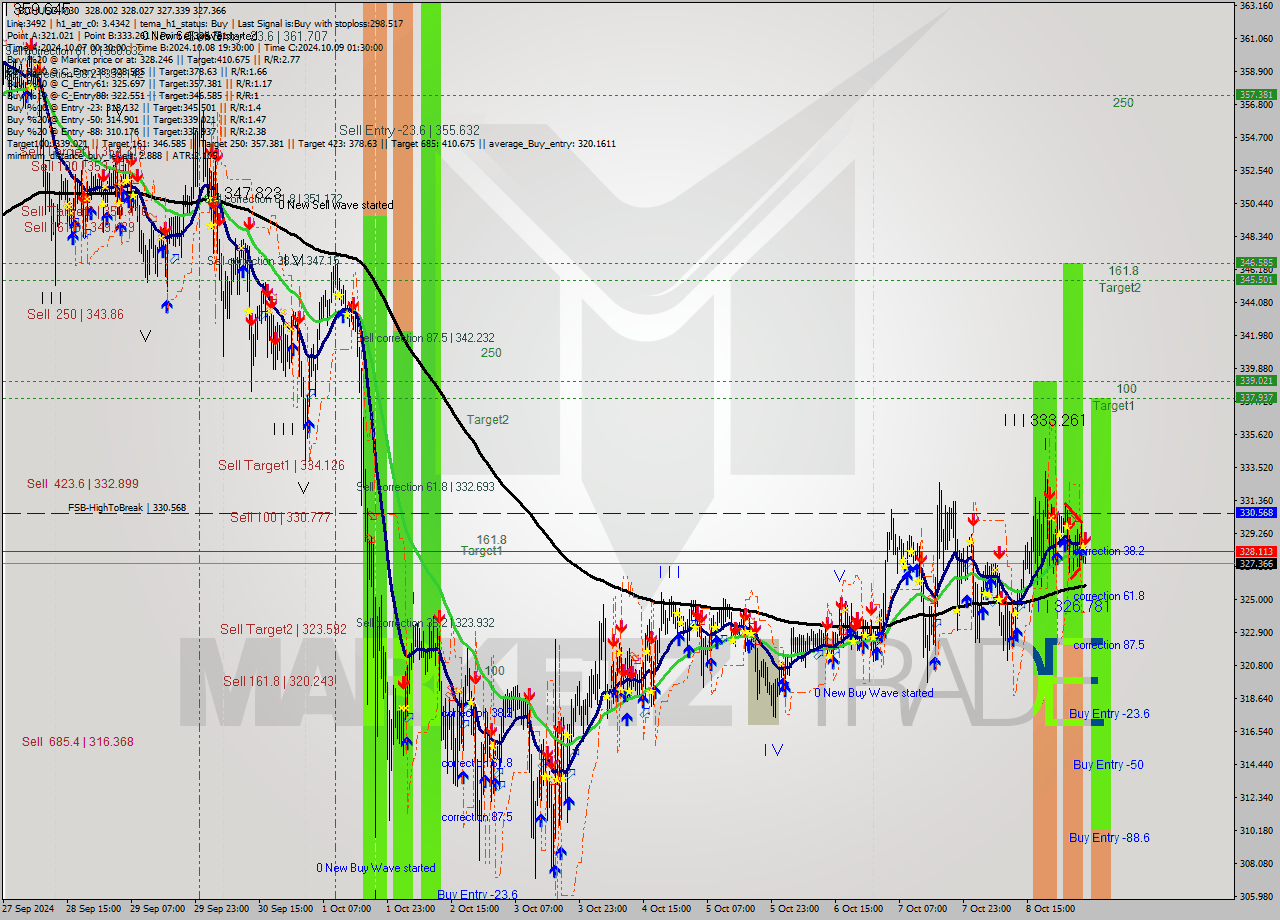Screen dimensions: 1280x920
Task: Click the 'I I I 333.261' wave label
Action: [x=1045, y=420]
